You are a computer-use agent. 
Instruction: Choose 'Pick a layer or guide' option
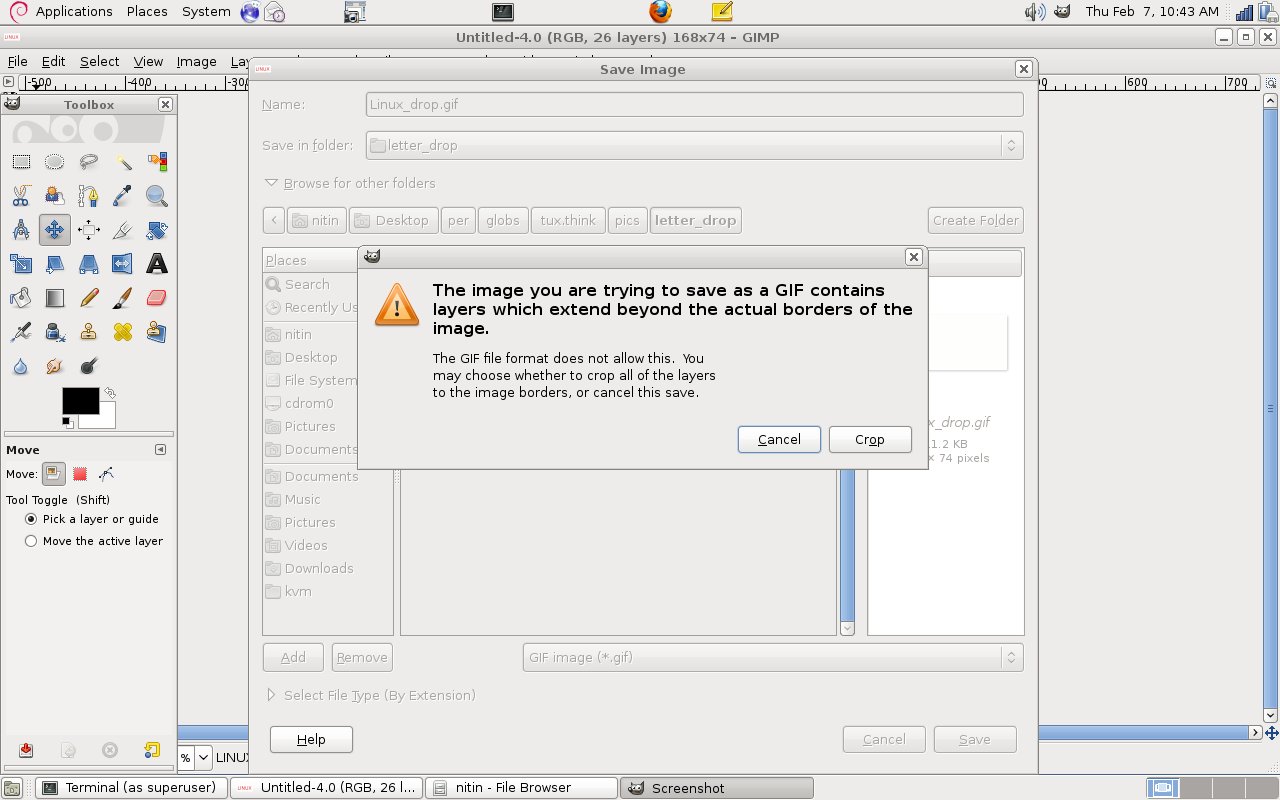tap(92, 519)
